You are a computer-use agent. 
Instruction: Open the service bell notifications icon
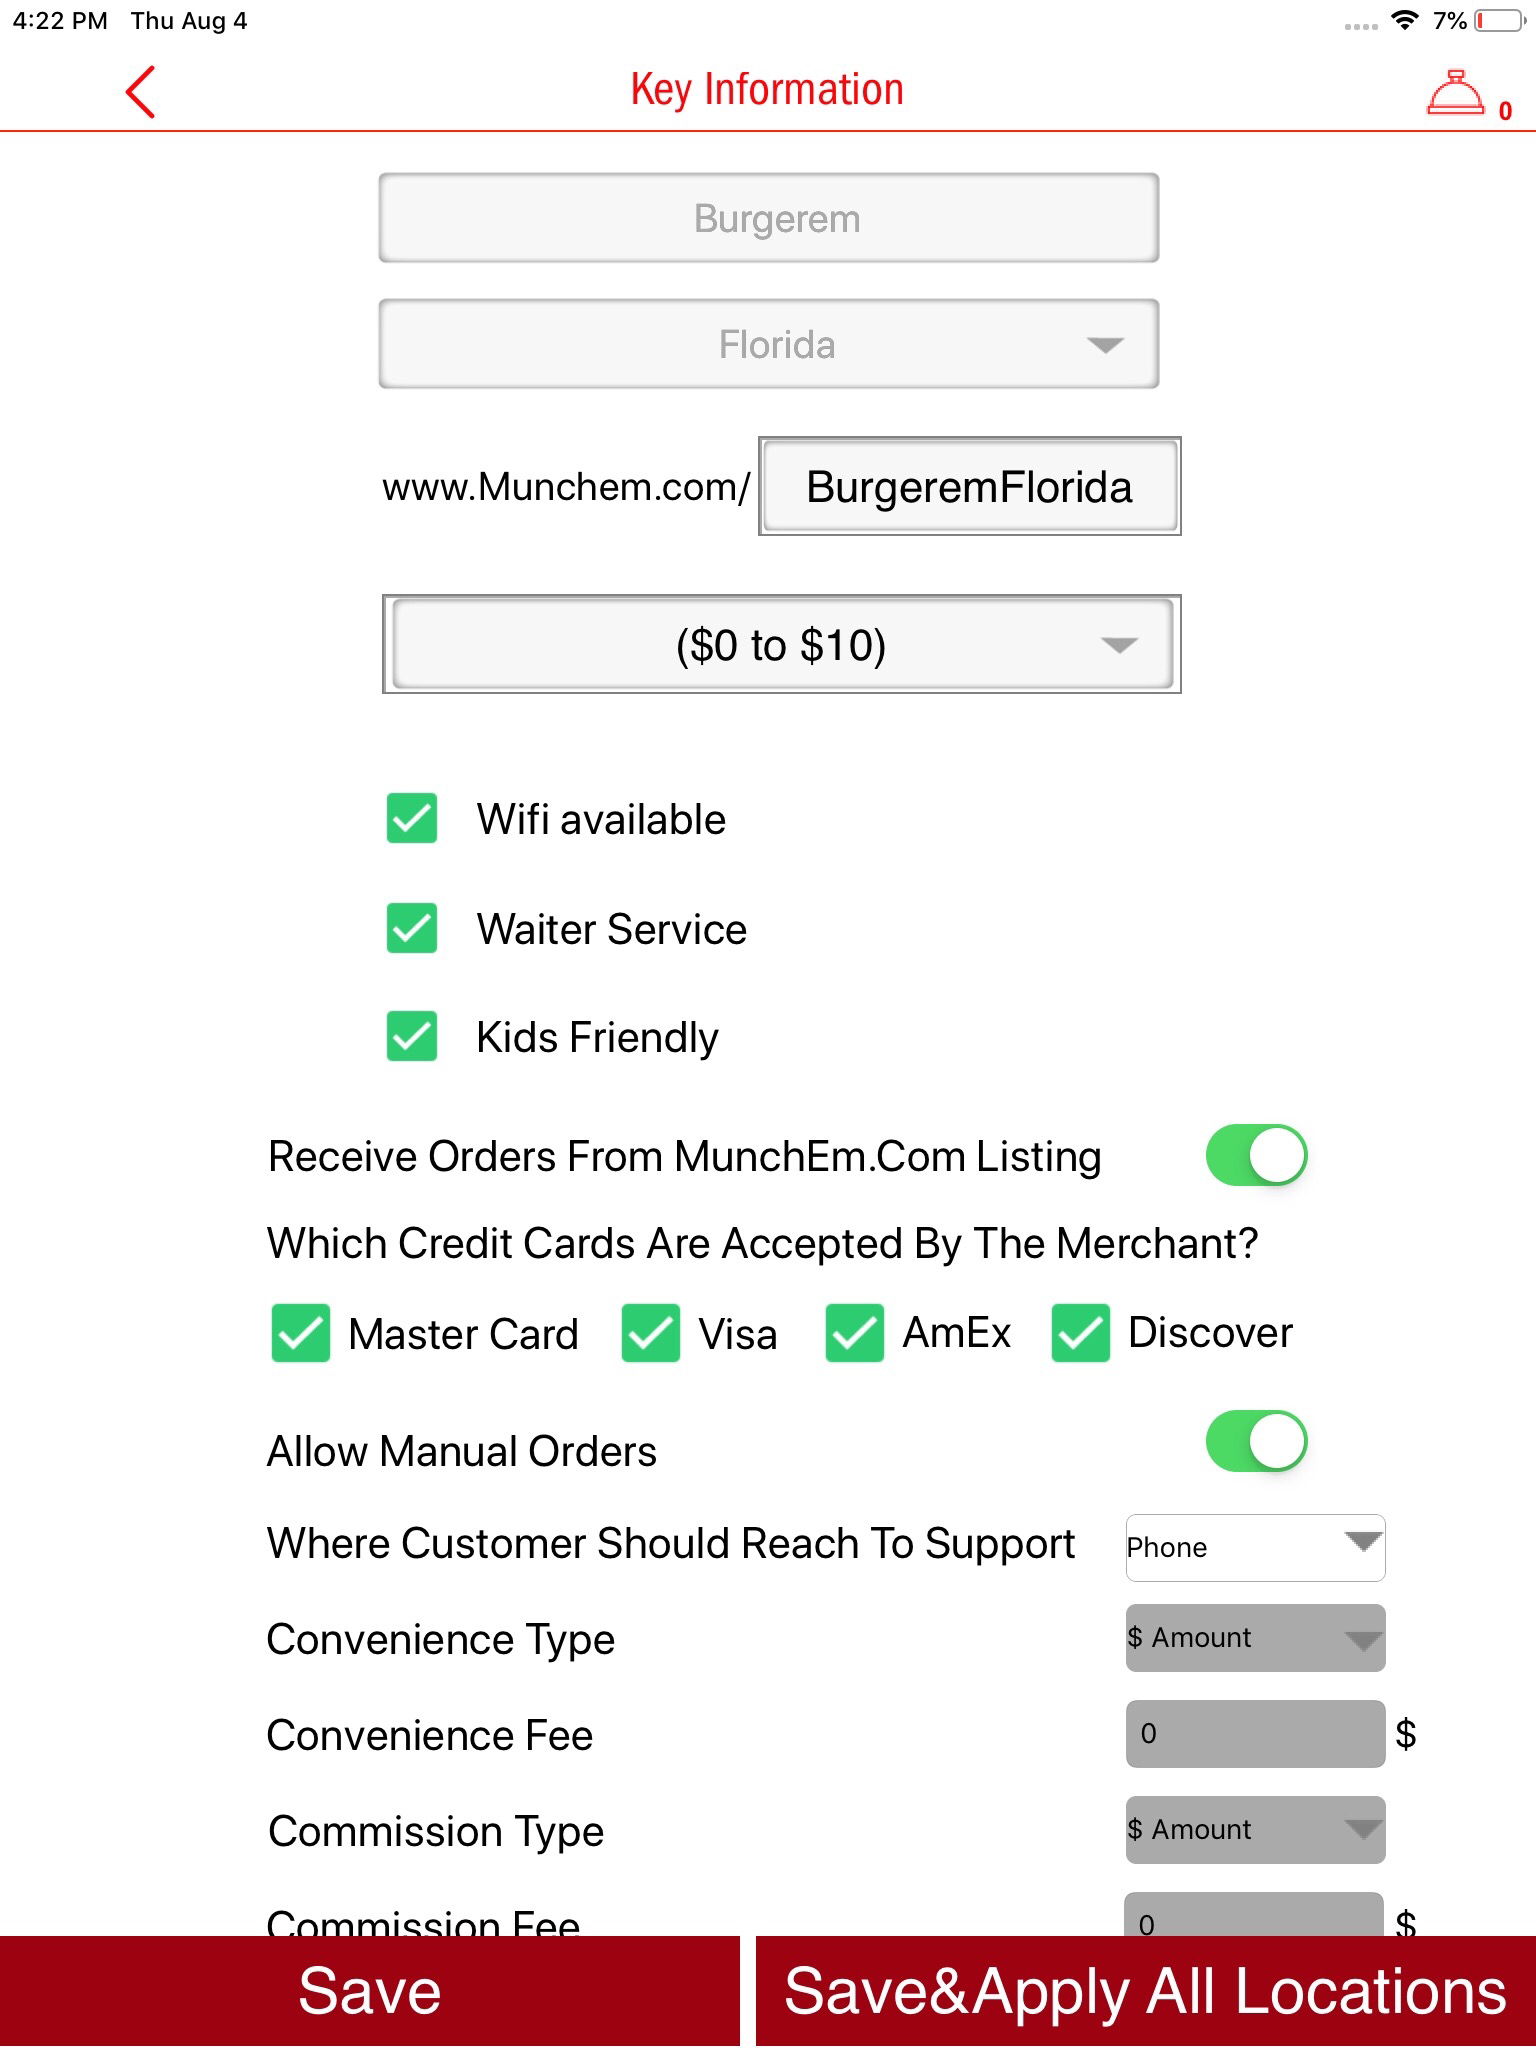click(1456, 95)
